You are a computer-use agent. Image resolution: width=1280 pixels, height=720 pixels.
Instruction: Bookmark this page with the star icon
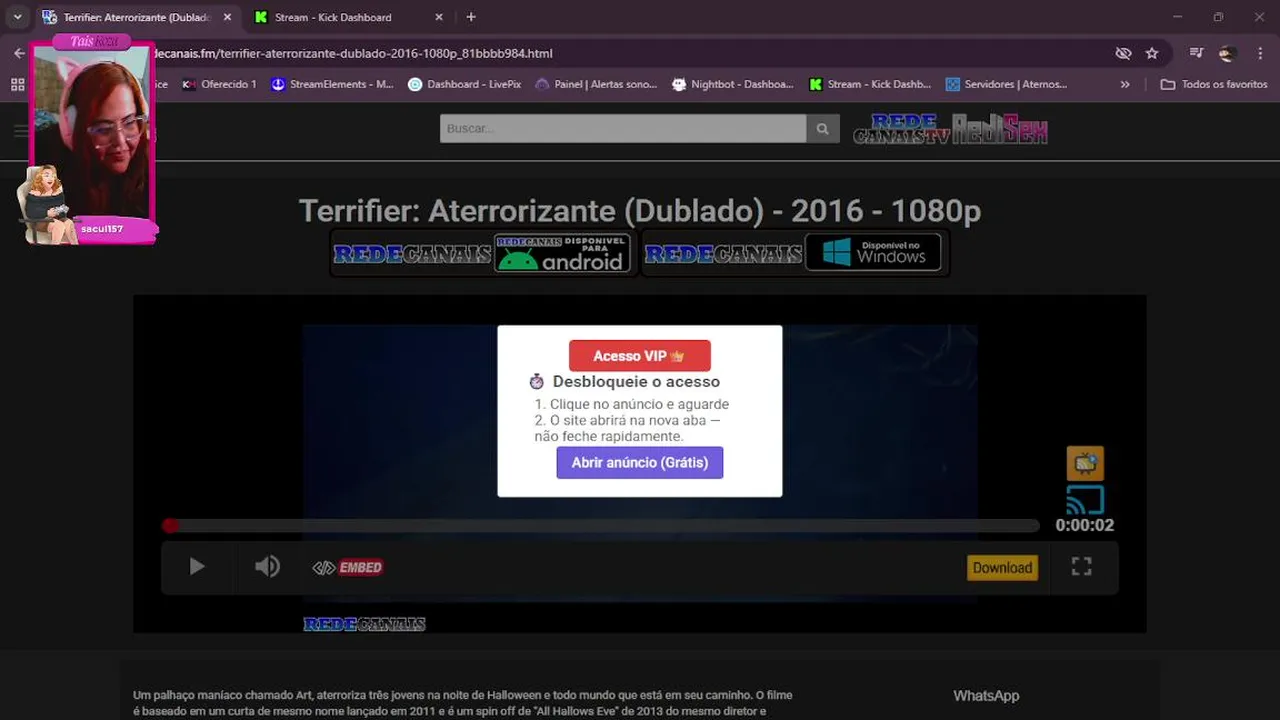coord(1152,53)
